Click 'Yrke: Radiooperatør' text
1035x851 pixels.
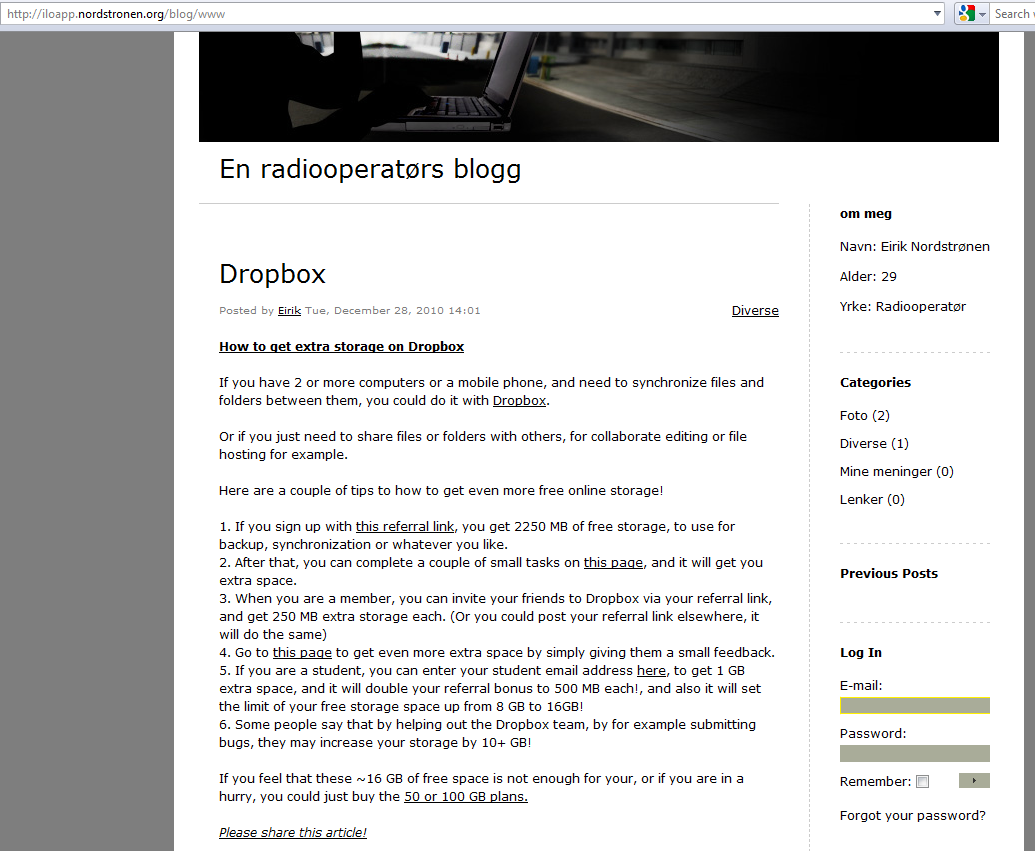pyautogui.click(x=902, y=306)
